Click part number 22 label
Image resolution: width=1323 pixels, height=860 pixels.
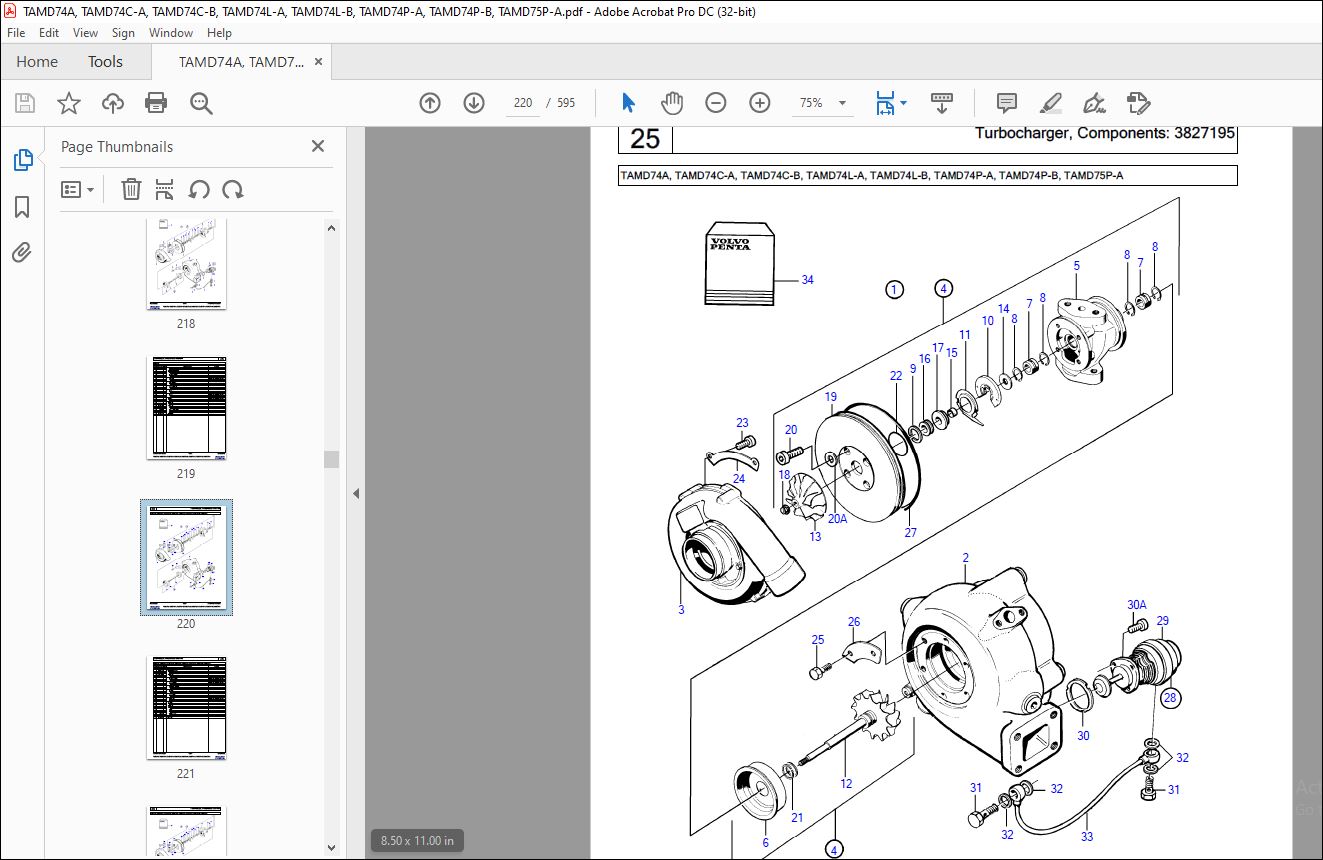click(896, 376)
